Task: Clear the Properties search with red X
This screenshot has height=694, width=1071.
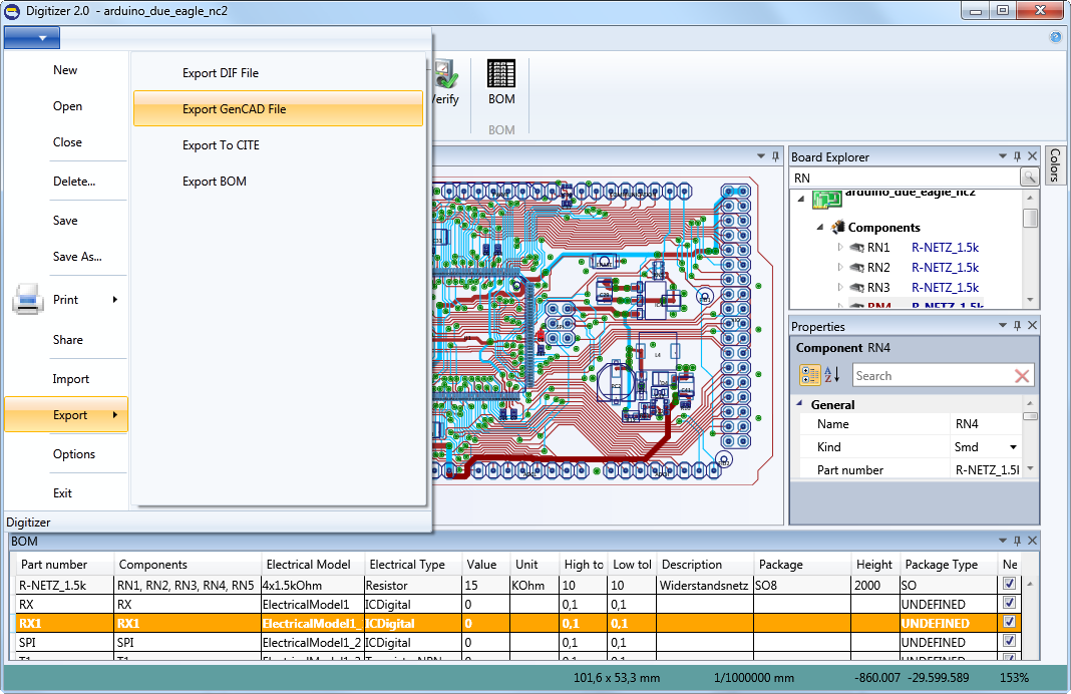Action: click(1022, 376)
